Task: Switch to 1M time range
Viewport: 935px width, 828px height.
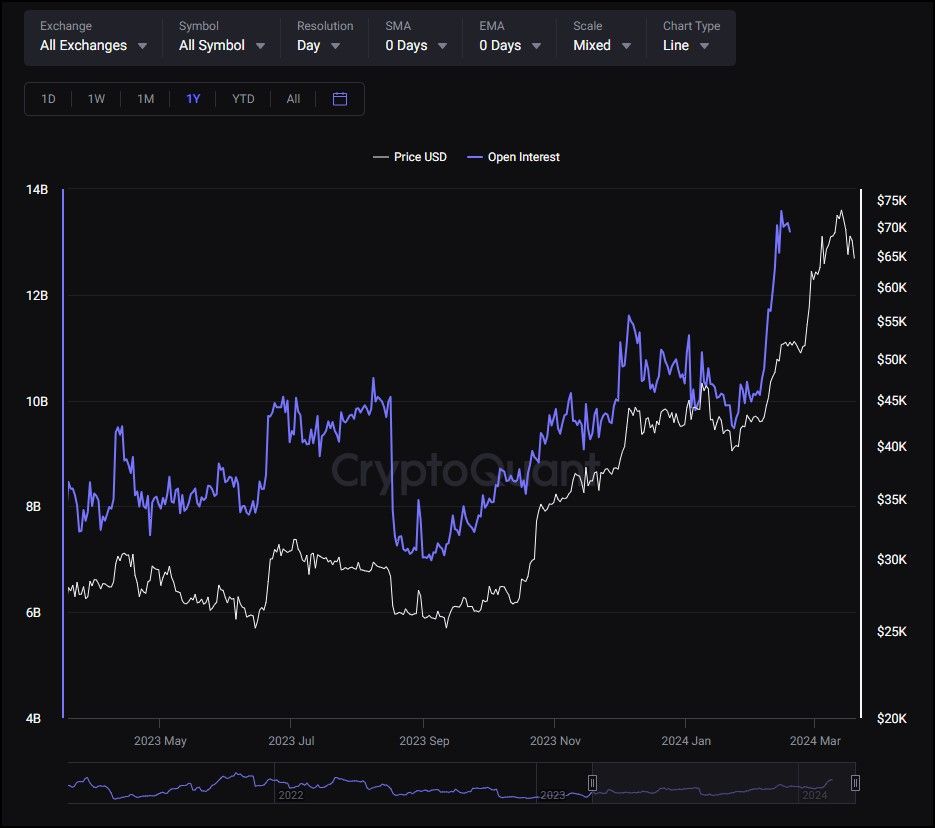Action: [145, 99]
